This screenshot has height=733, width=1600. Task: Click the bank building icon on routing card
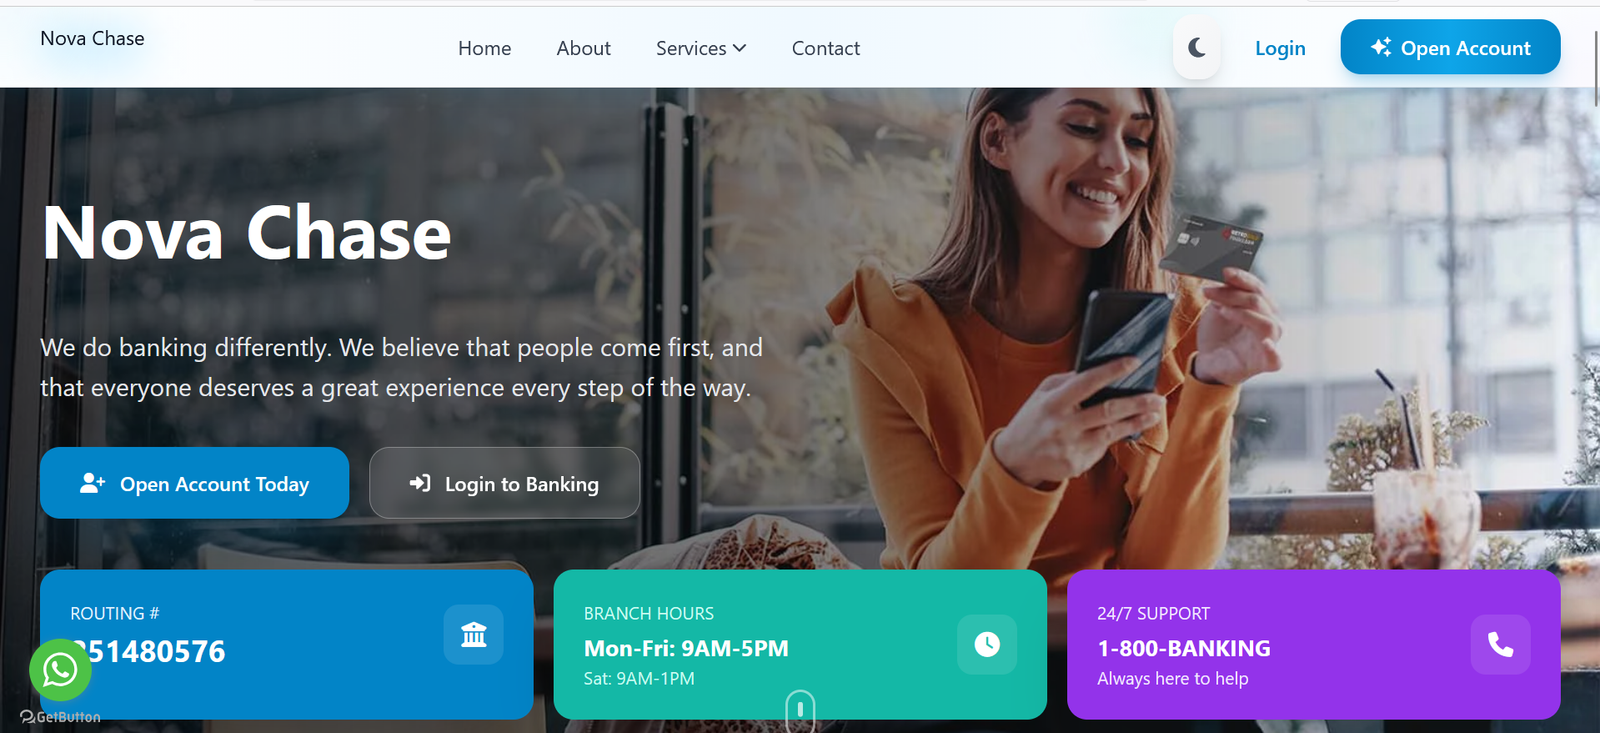473,634
